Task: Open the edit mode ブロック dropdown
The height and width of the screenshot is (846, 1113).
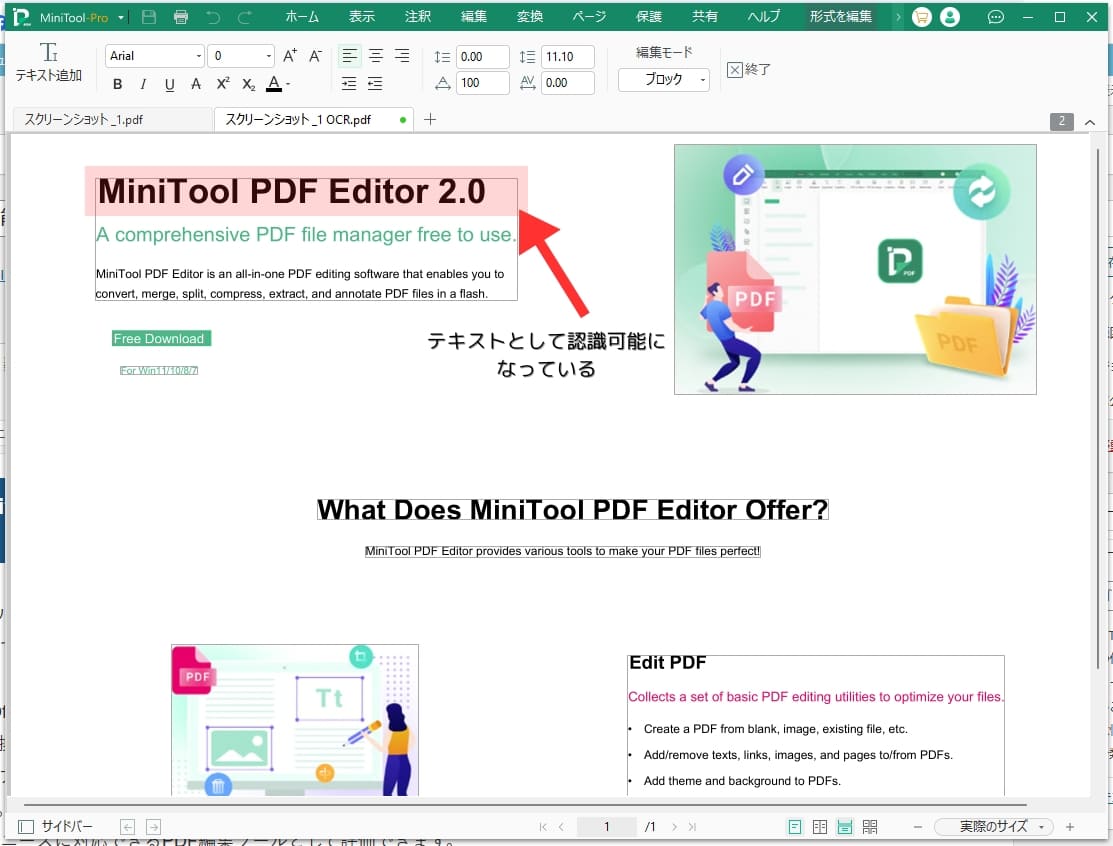Action: 664,79
